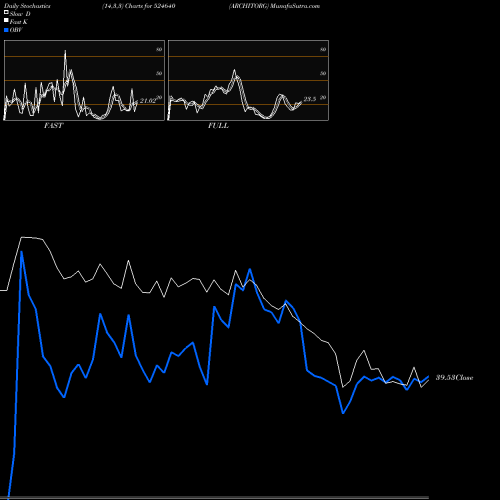Click the '(14,3,3) Charts for 524640' text
500x500 pixels.
pos(139,6)
